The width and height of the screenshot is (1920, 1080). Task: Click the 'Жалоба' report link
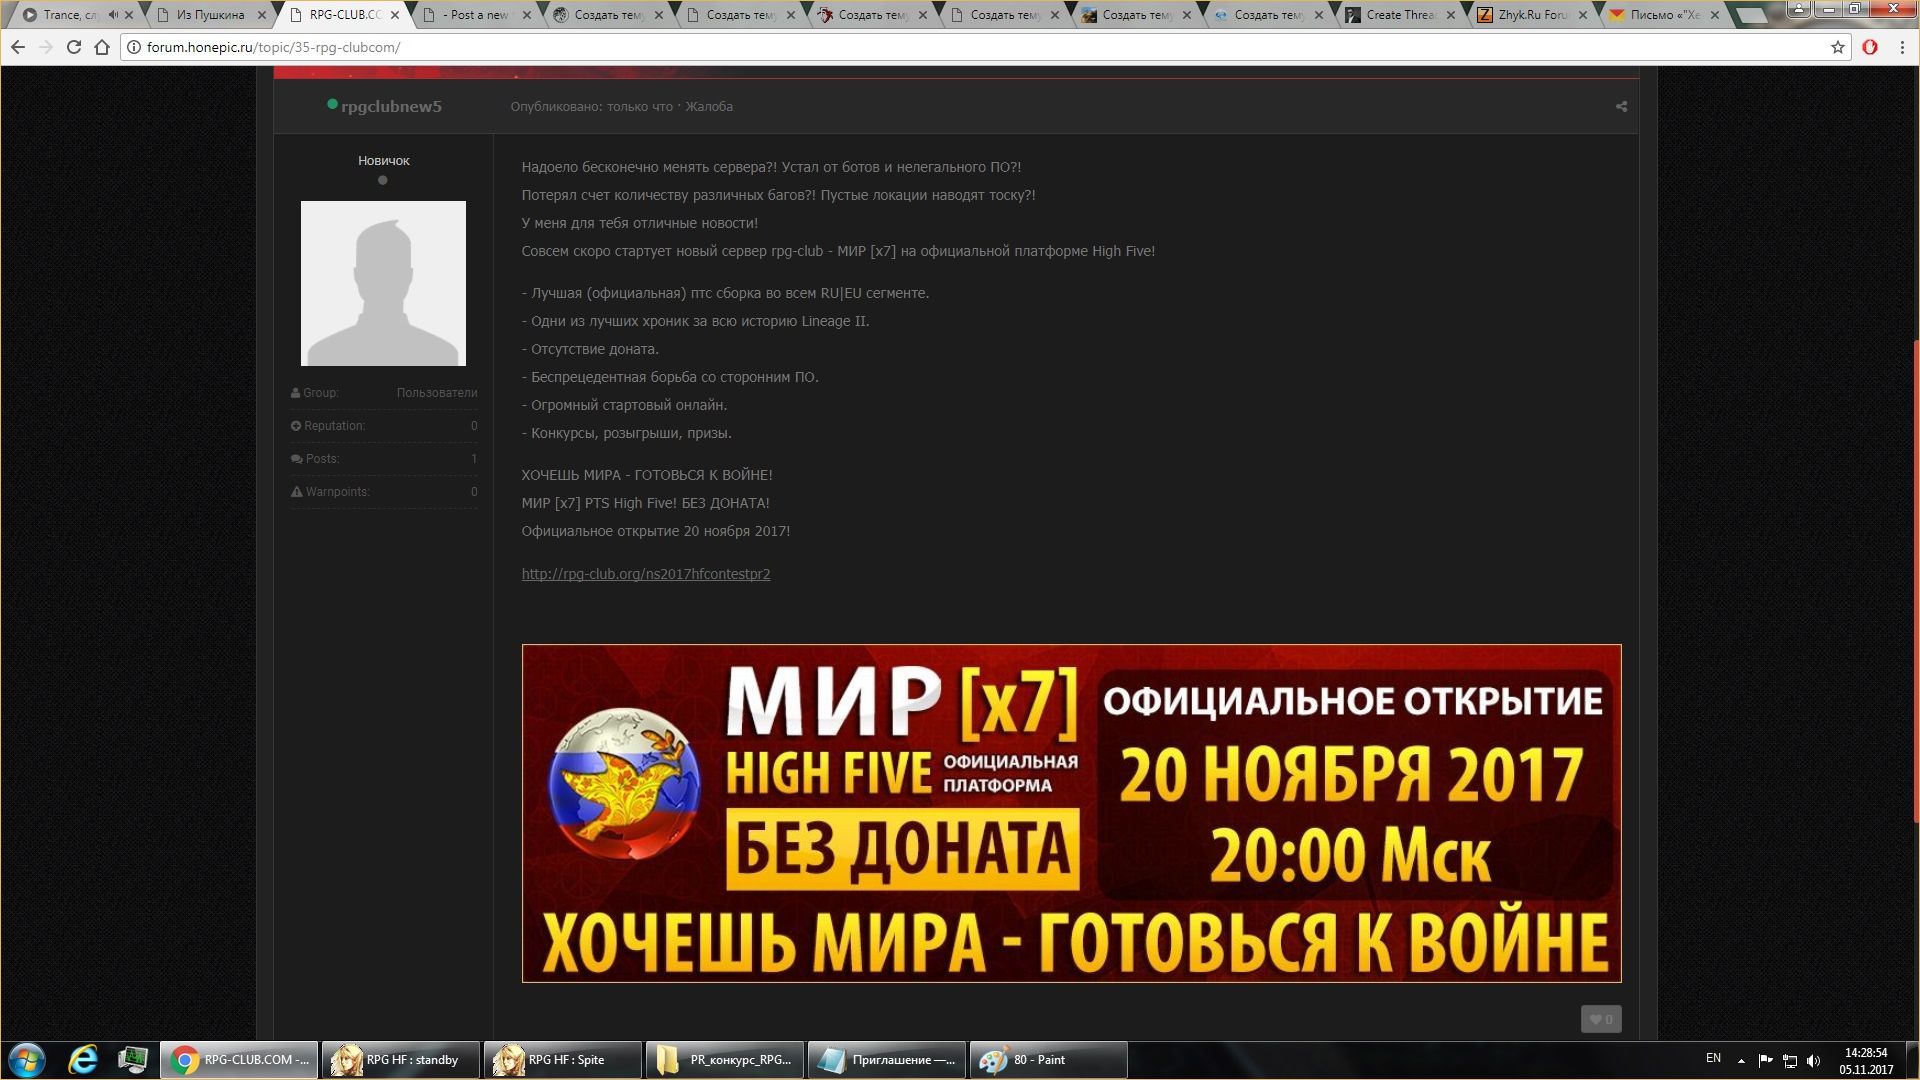coord(709,106)
